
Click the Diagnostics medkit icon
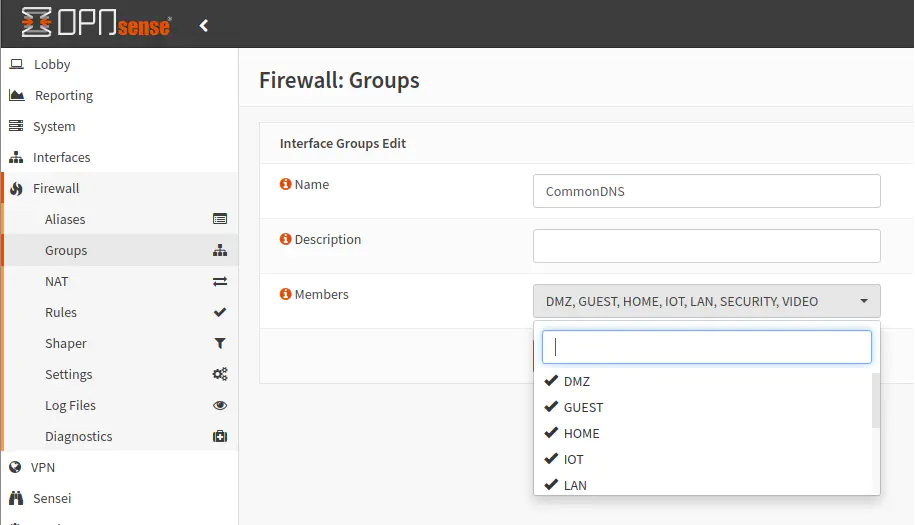tap(220, 436)
